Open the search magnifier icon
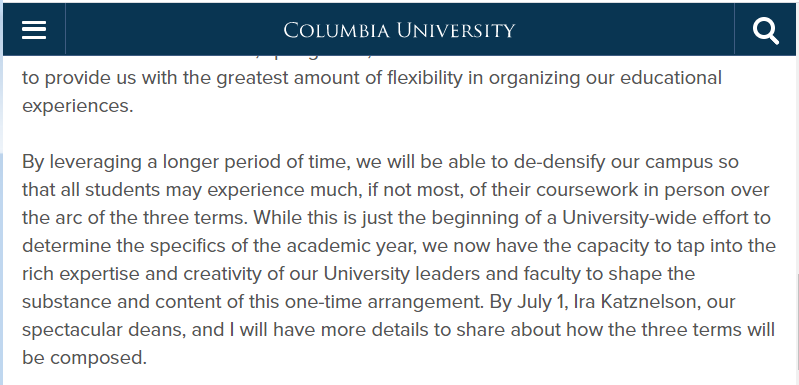This screenshot has width=799, height=385. 766,31
